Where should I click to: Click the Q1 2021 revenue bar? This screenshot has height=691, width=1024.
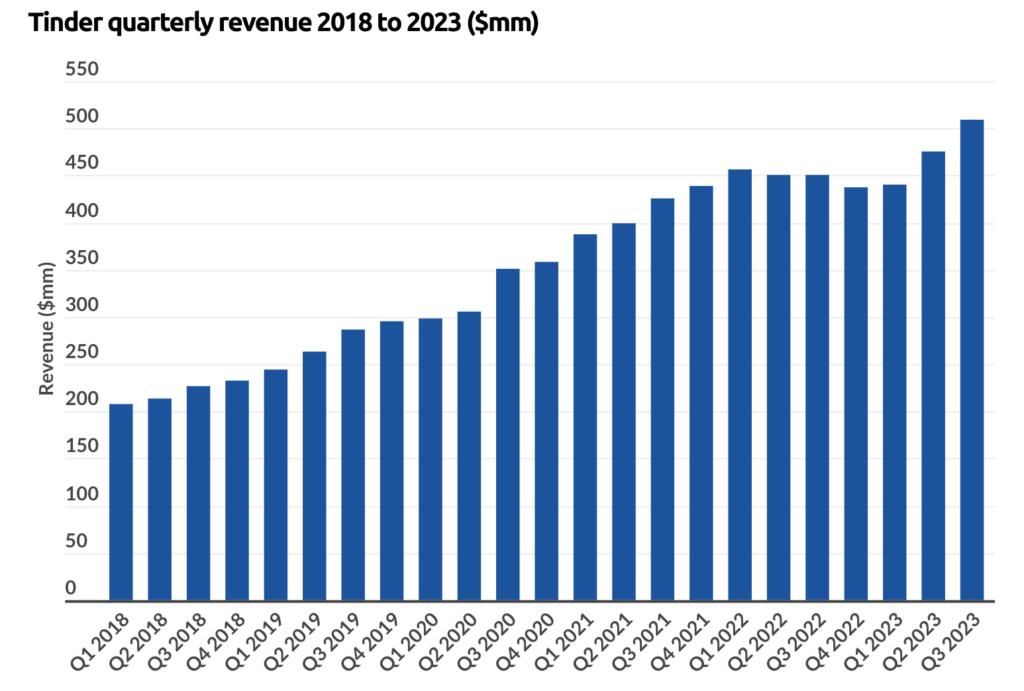coord(585,417)
